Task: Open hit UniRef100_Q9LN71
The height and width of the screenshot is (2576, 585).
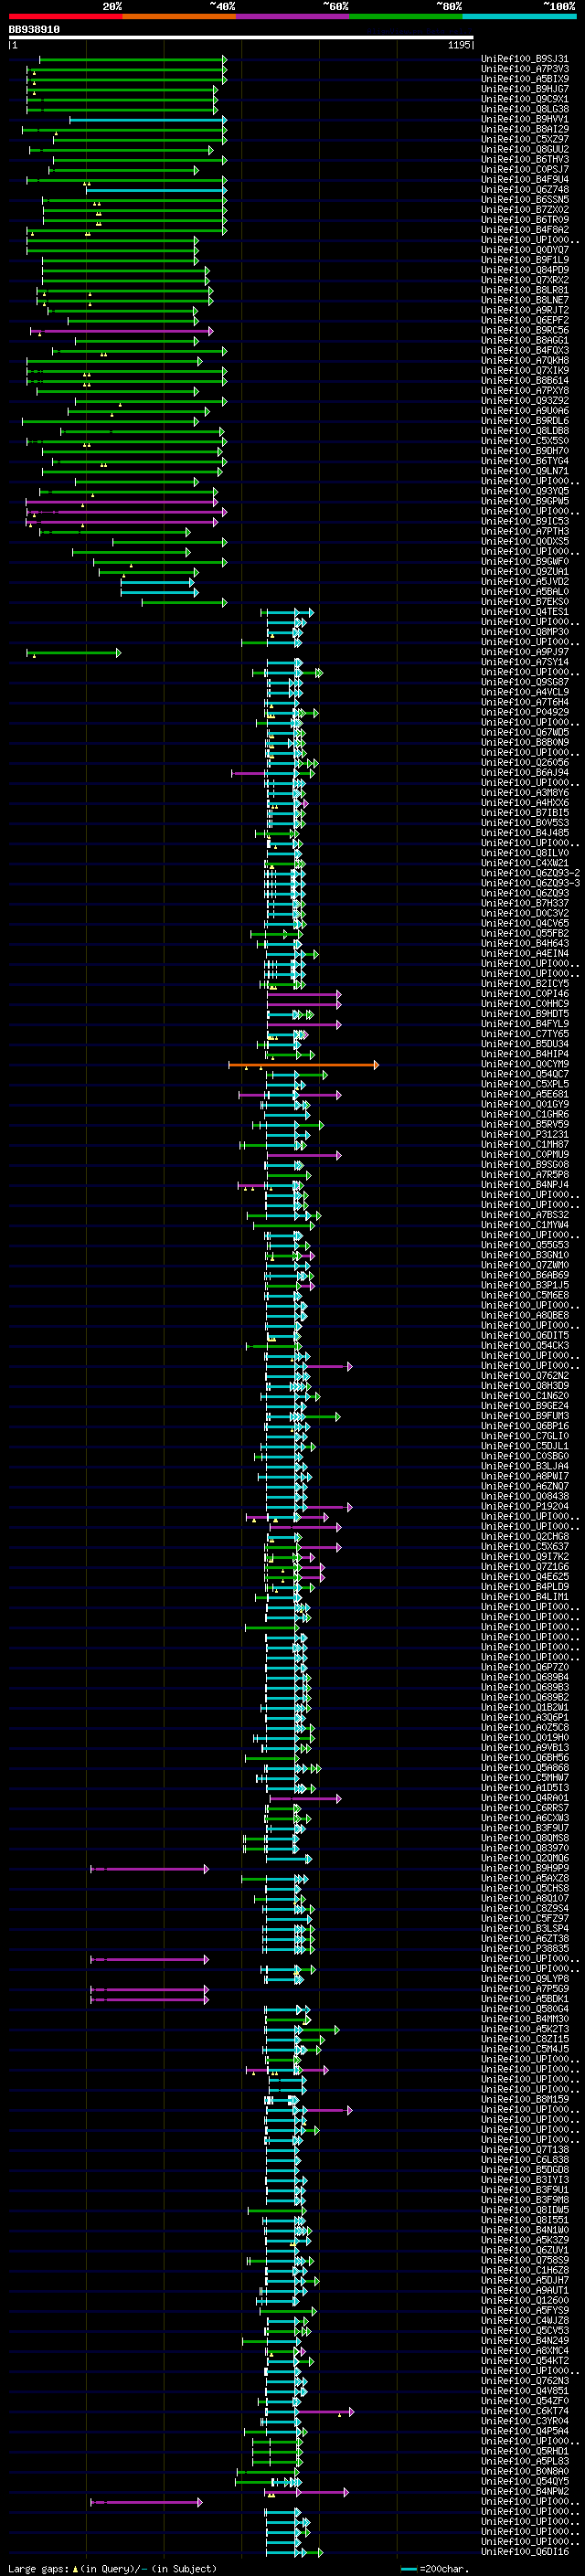Action: [525, 471]
